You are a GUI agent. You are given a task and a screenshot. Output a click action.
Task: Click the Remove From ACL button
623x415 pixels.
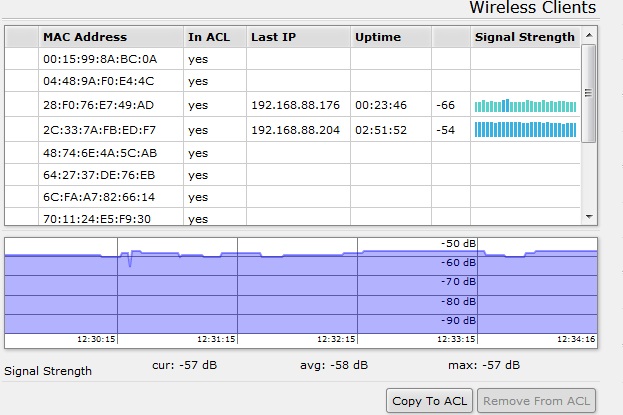click(x=538, y=401)
